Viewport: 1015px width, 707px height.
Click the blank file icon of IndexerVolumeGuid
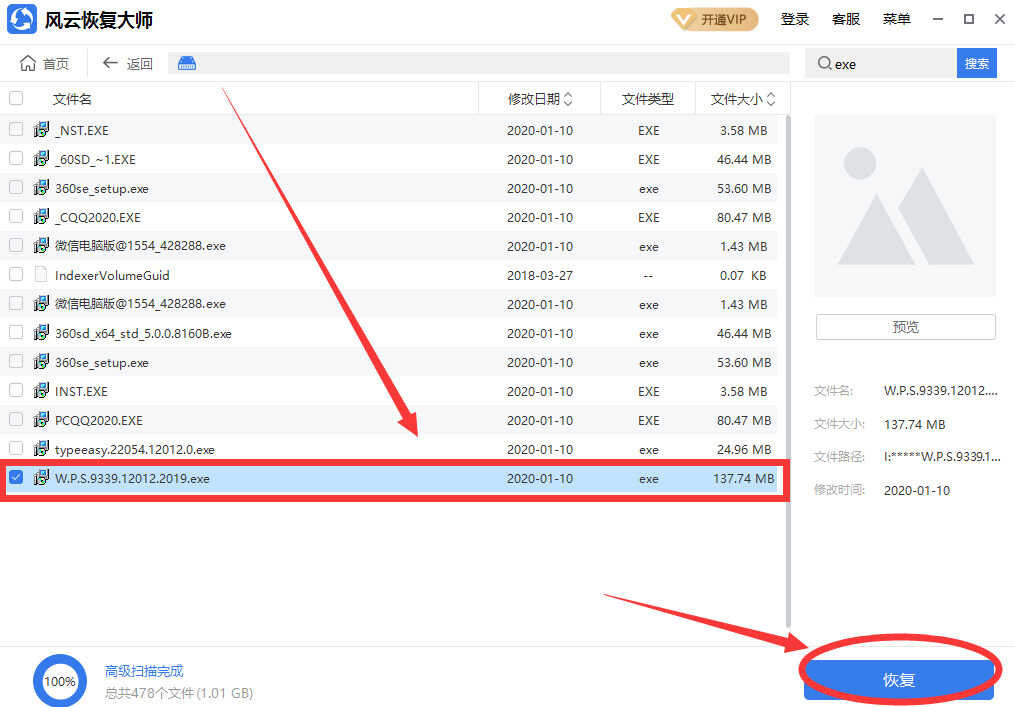pyautogui.click(x=42, y=275)
